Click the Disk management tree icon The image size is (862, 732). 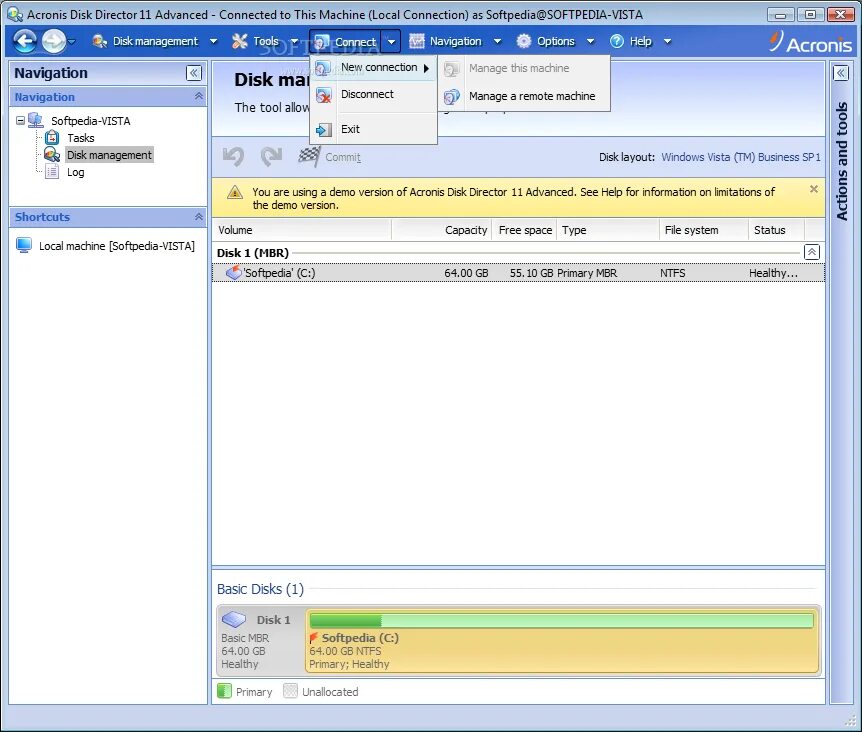[52, 154]
